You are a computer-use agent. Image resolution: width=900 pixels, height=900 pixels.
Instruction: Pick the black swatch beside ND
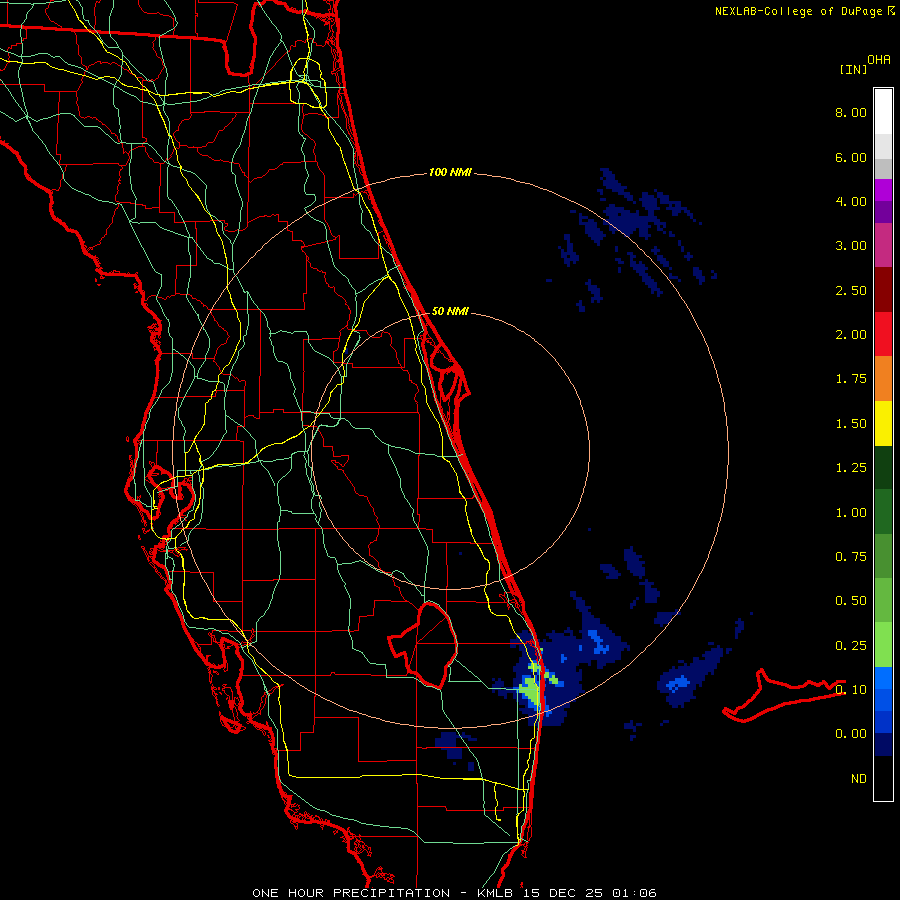pyautogui.click(x=883, y=778)
